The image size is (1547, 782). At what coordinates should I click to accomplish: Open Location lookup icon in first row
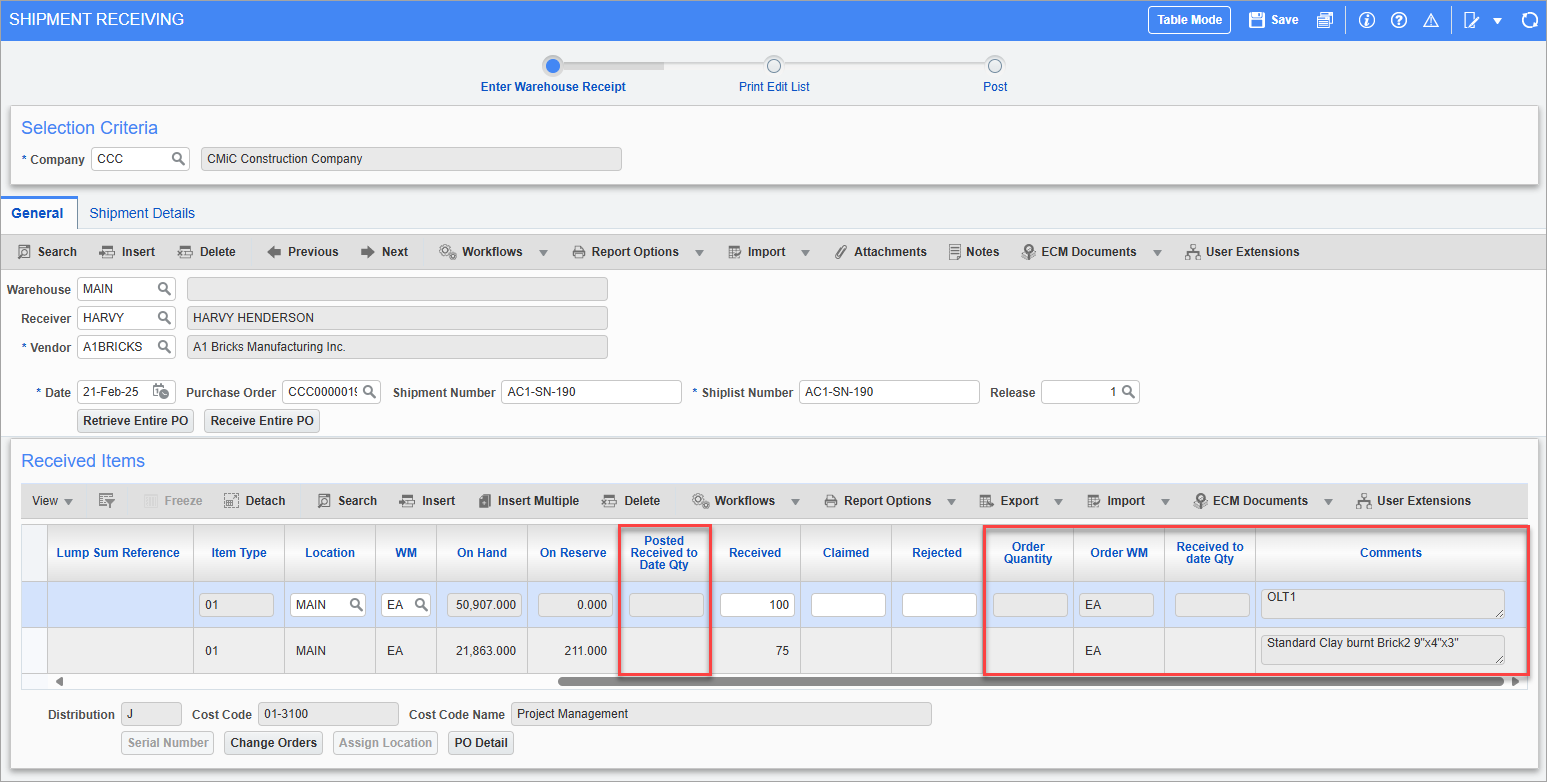pos(356,605)
